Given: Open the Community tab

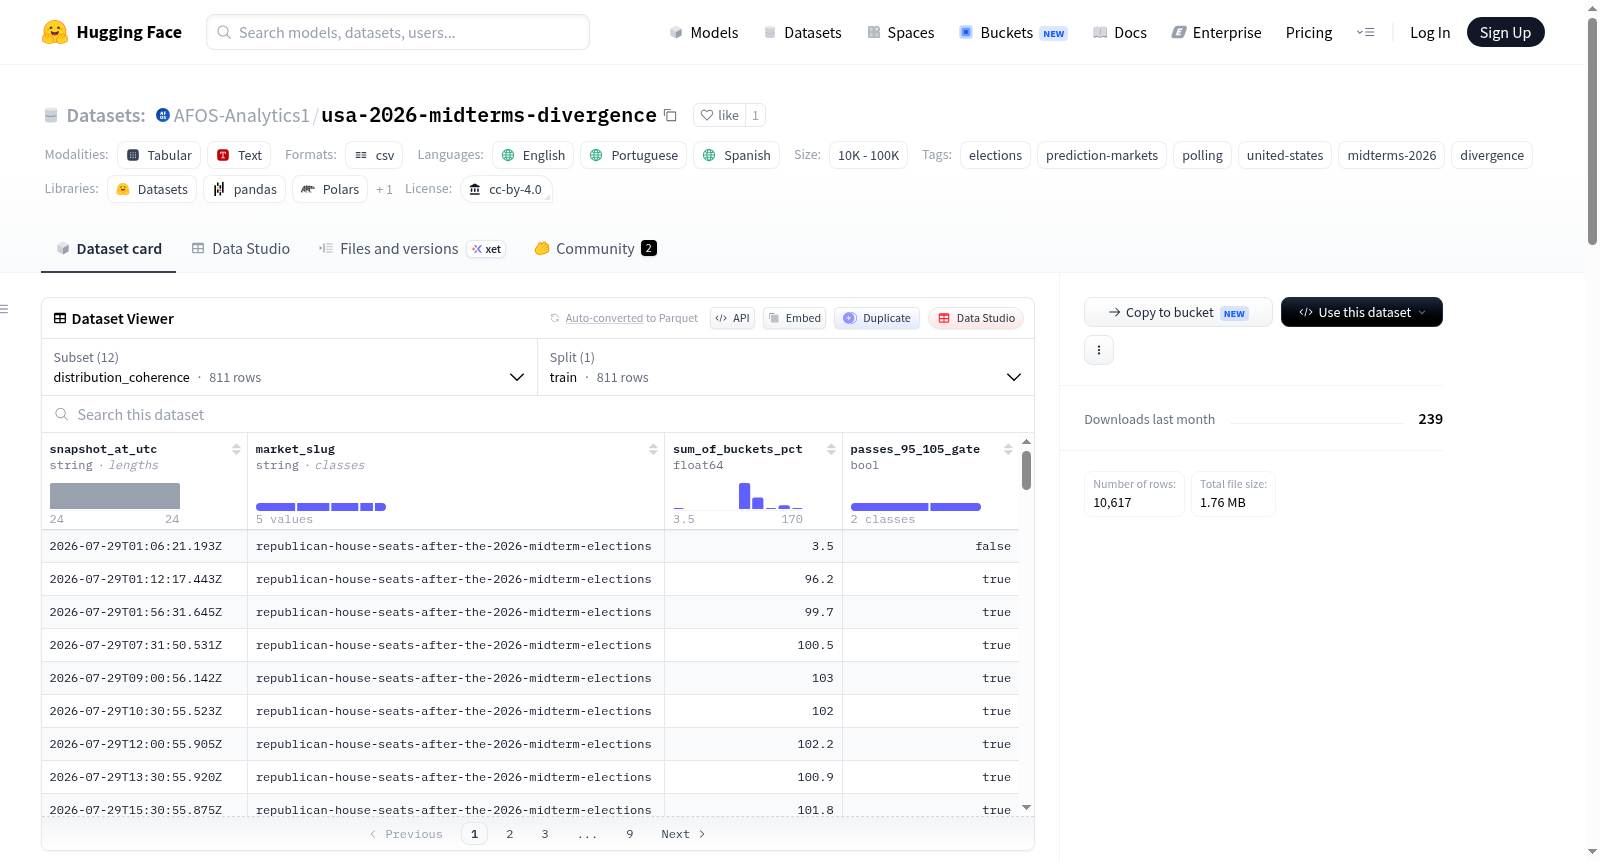Looking at the screenshot, I should tap(595, 249).
